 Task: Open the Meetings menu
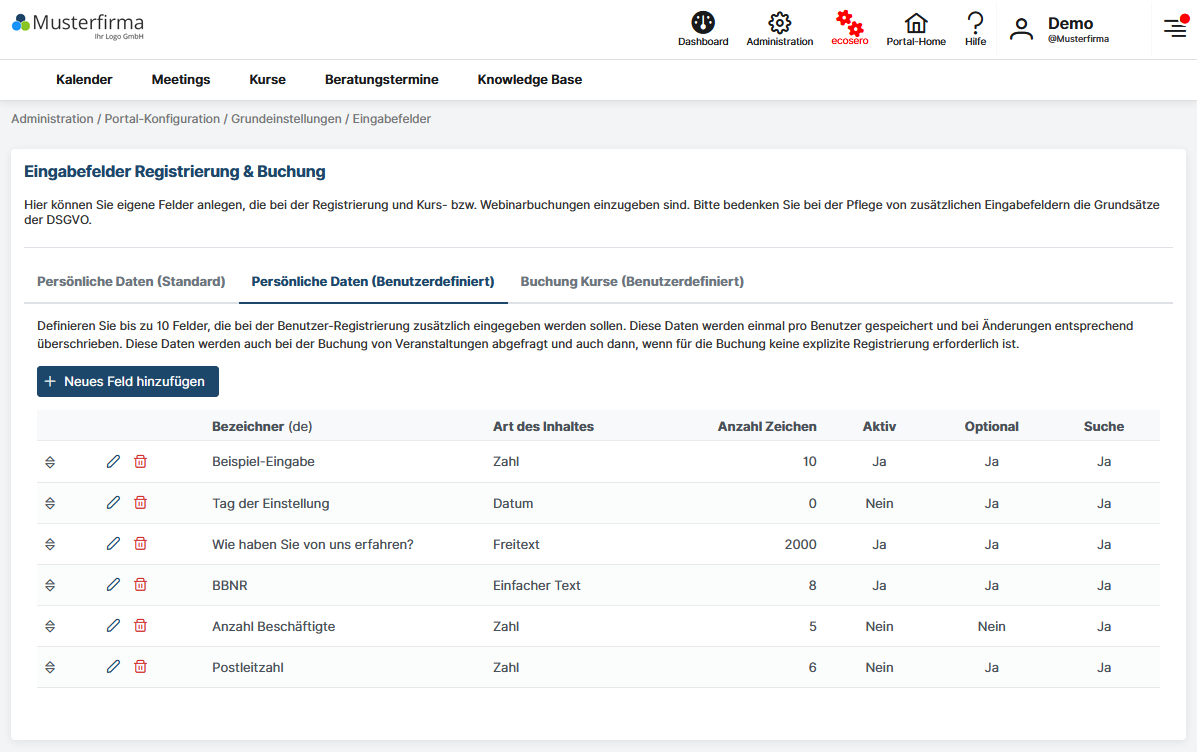[181, 79]
